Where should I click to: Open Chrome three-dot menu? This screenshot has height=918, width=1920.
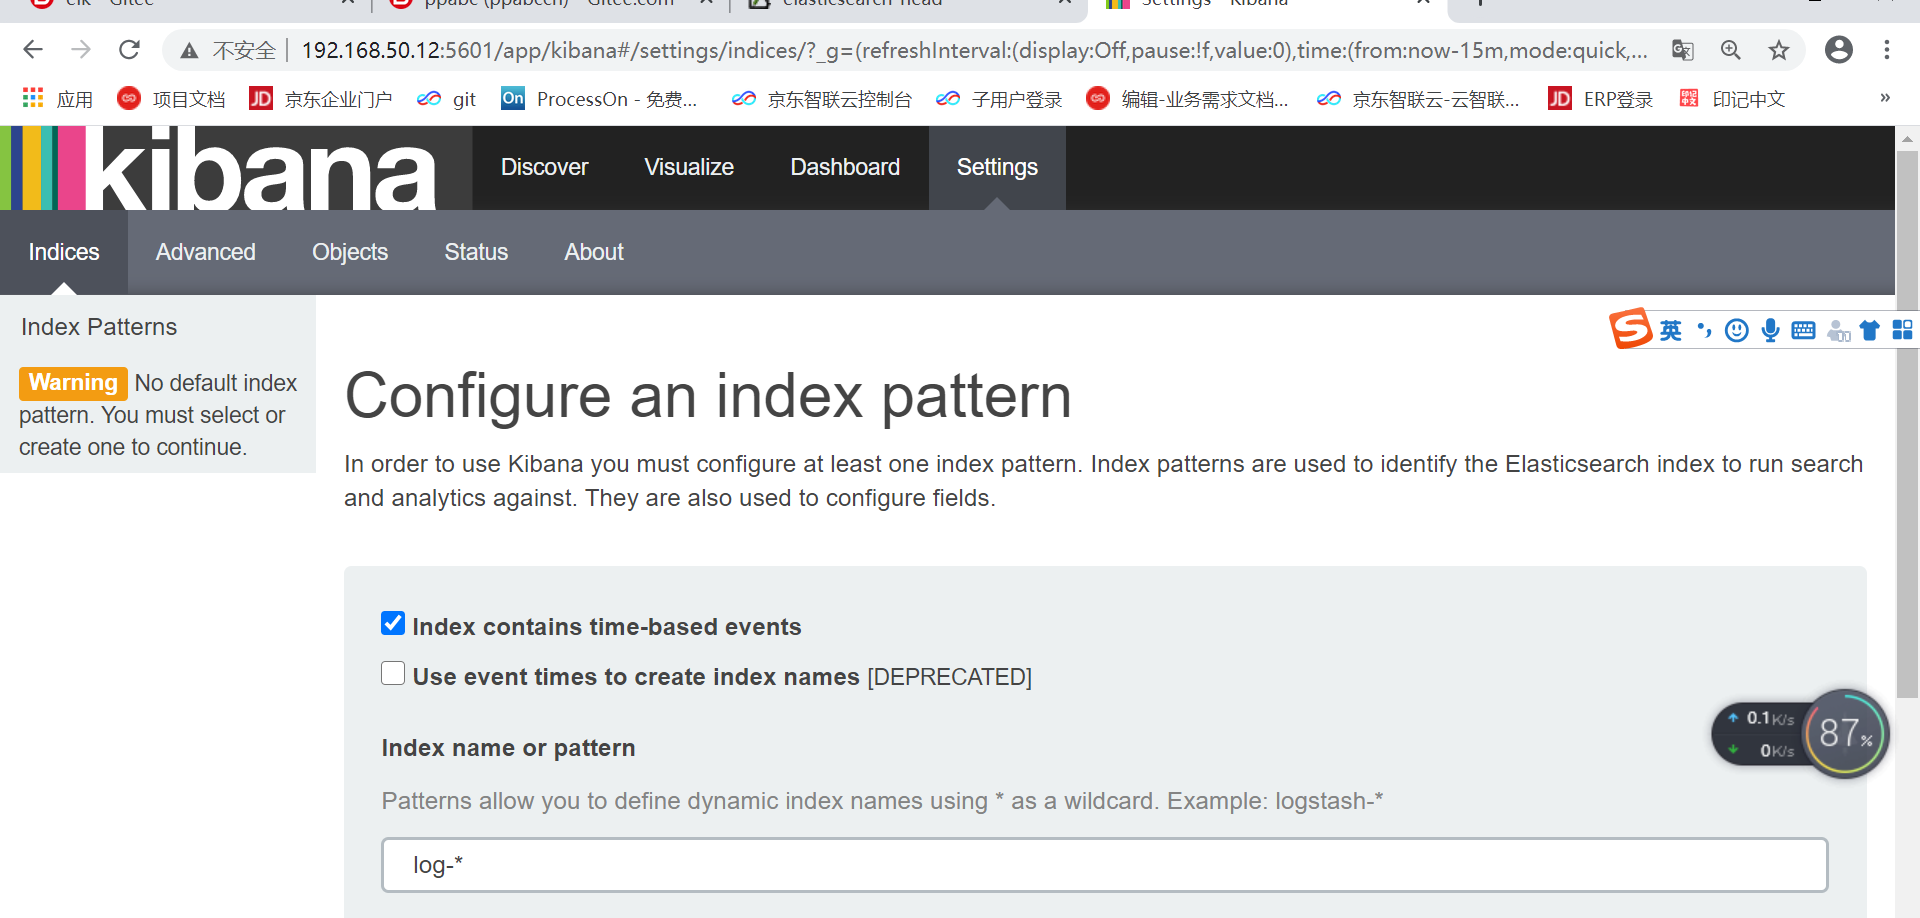[x=1887, y=50]
